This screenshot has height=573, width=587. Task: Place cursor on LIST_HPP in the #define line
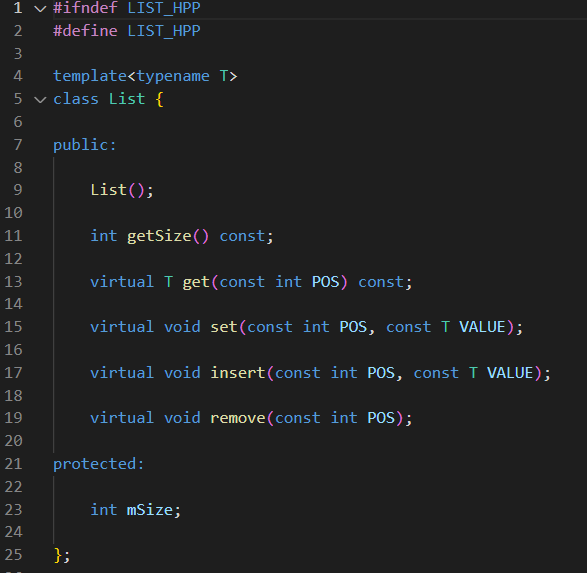[164, 31]
